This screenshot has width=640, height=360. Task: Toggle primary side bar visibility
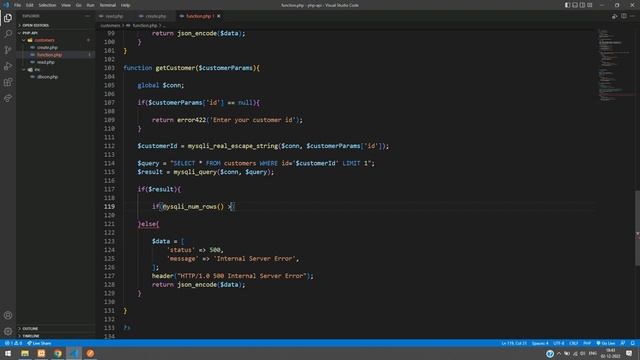pyautogui.click(x=567, y=5)
